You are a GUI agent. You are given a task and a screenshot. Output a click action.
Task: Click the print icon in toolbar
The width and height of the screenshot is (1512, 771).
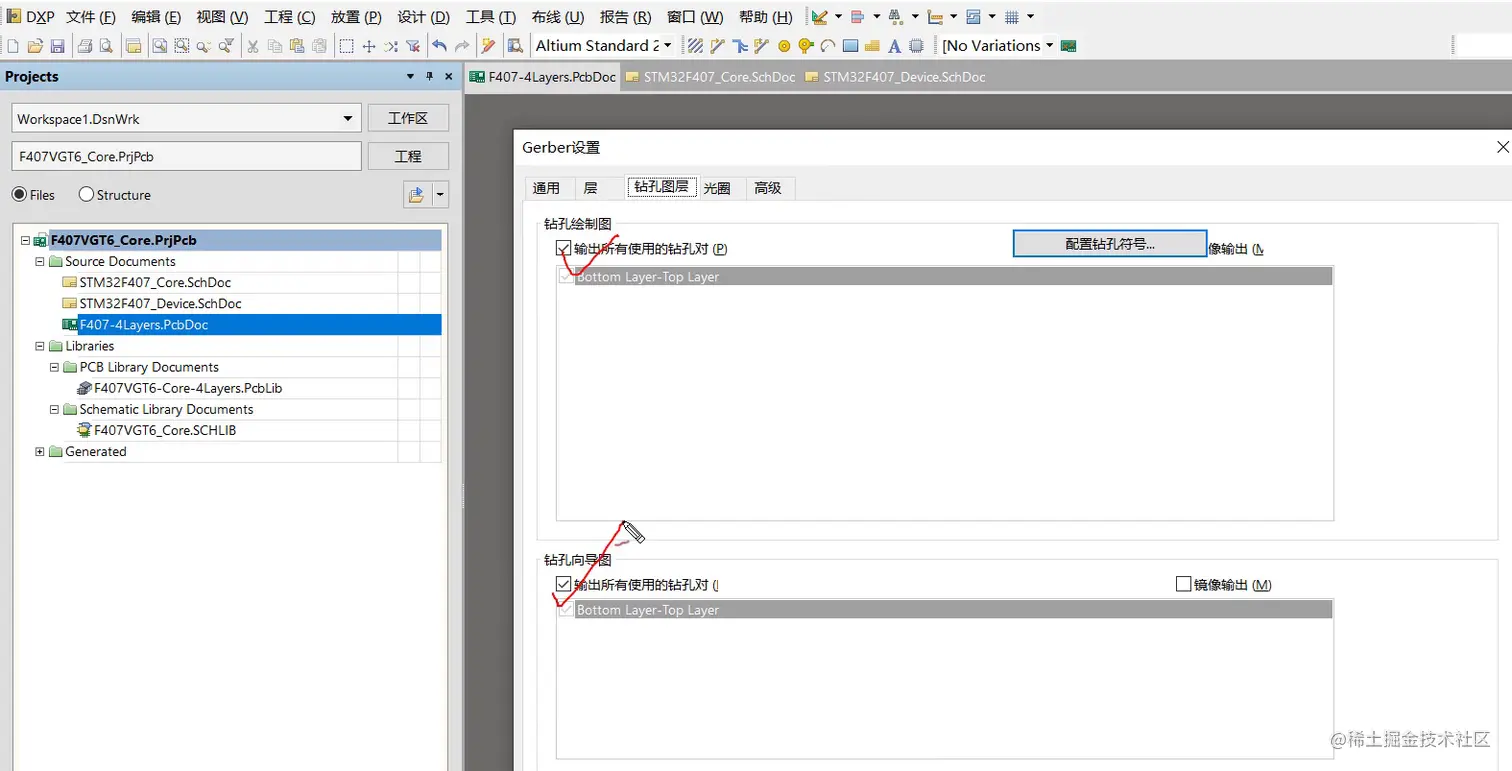(84, 46)
